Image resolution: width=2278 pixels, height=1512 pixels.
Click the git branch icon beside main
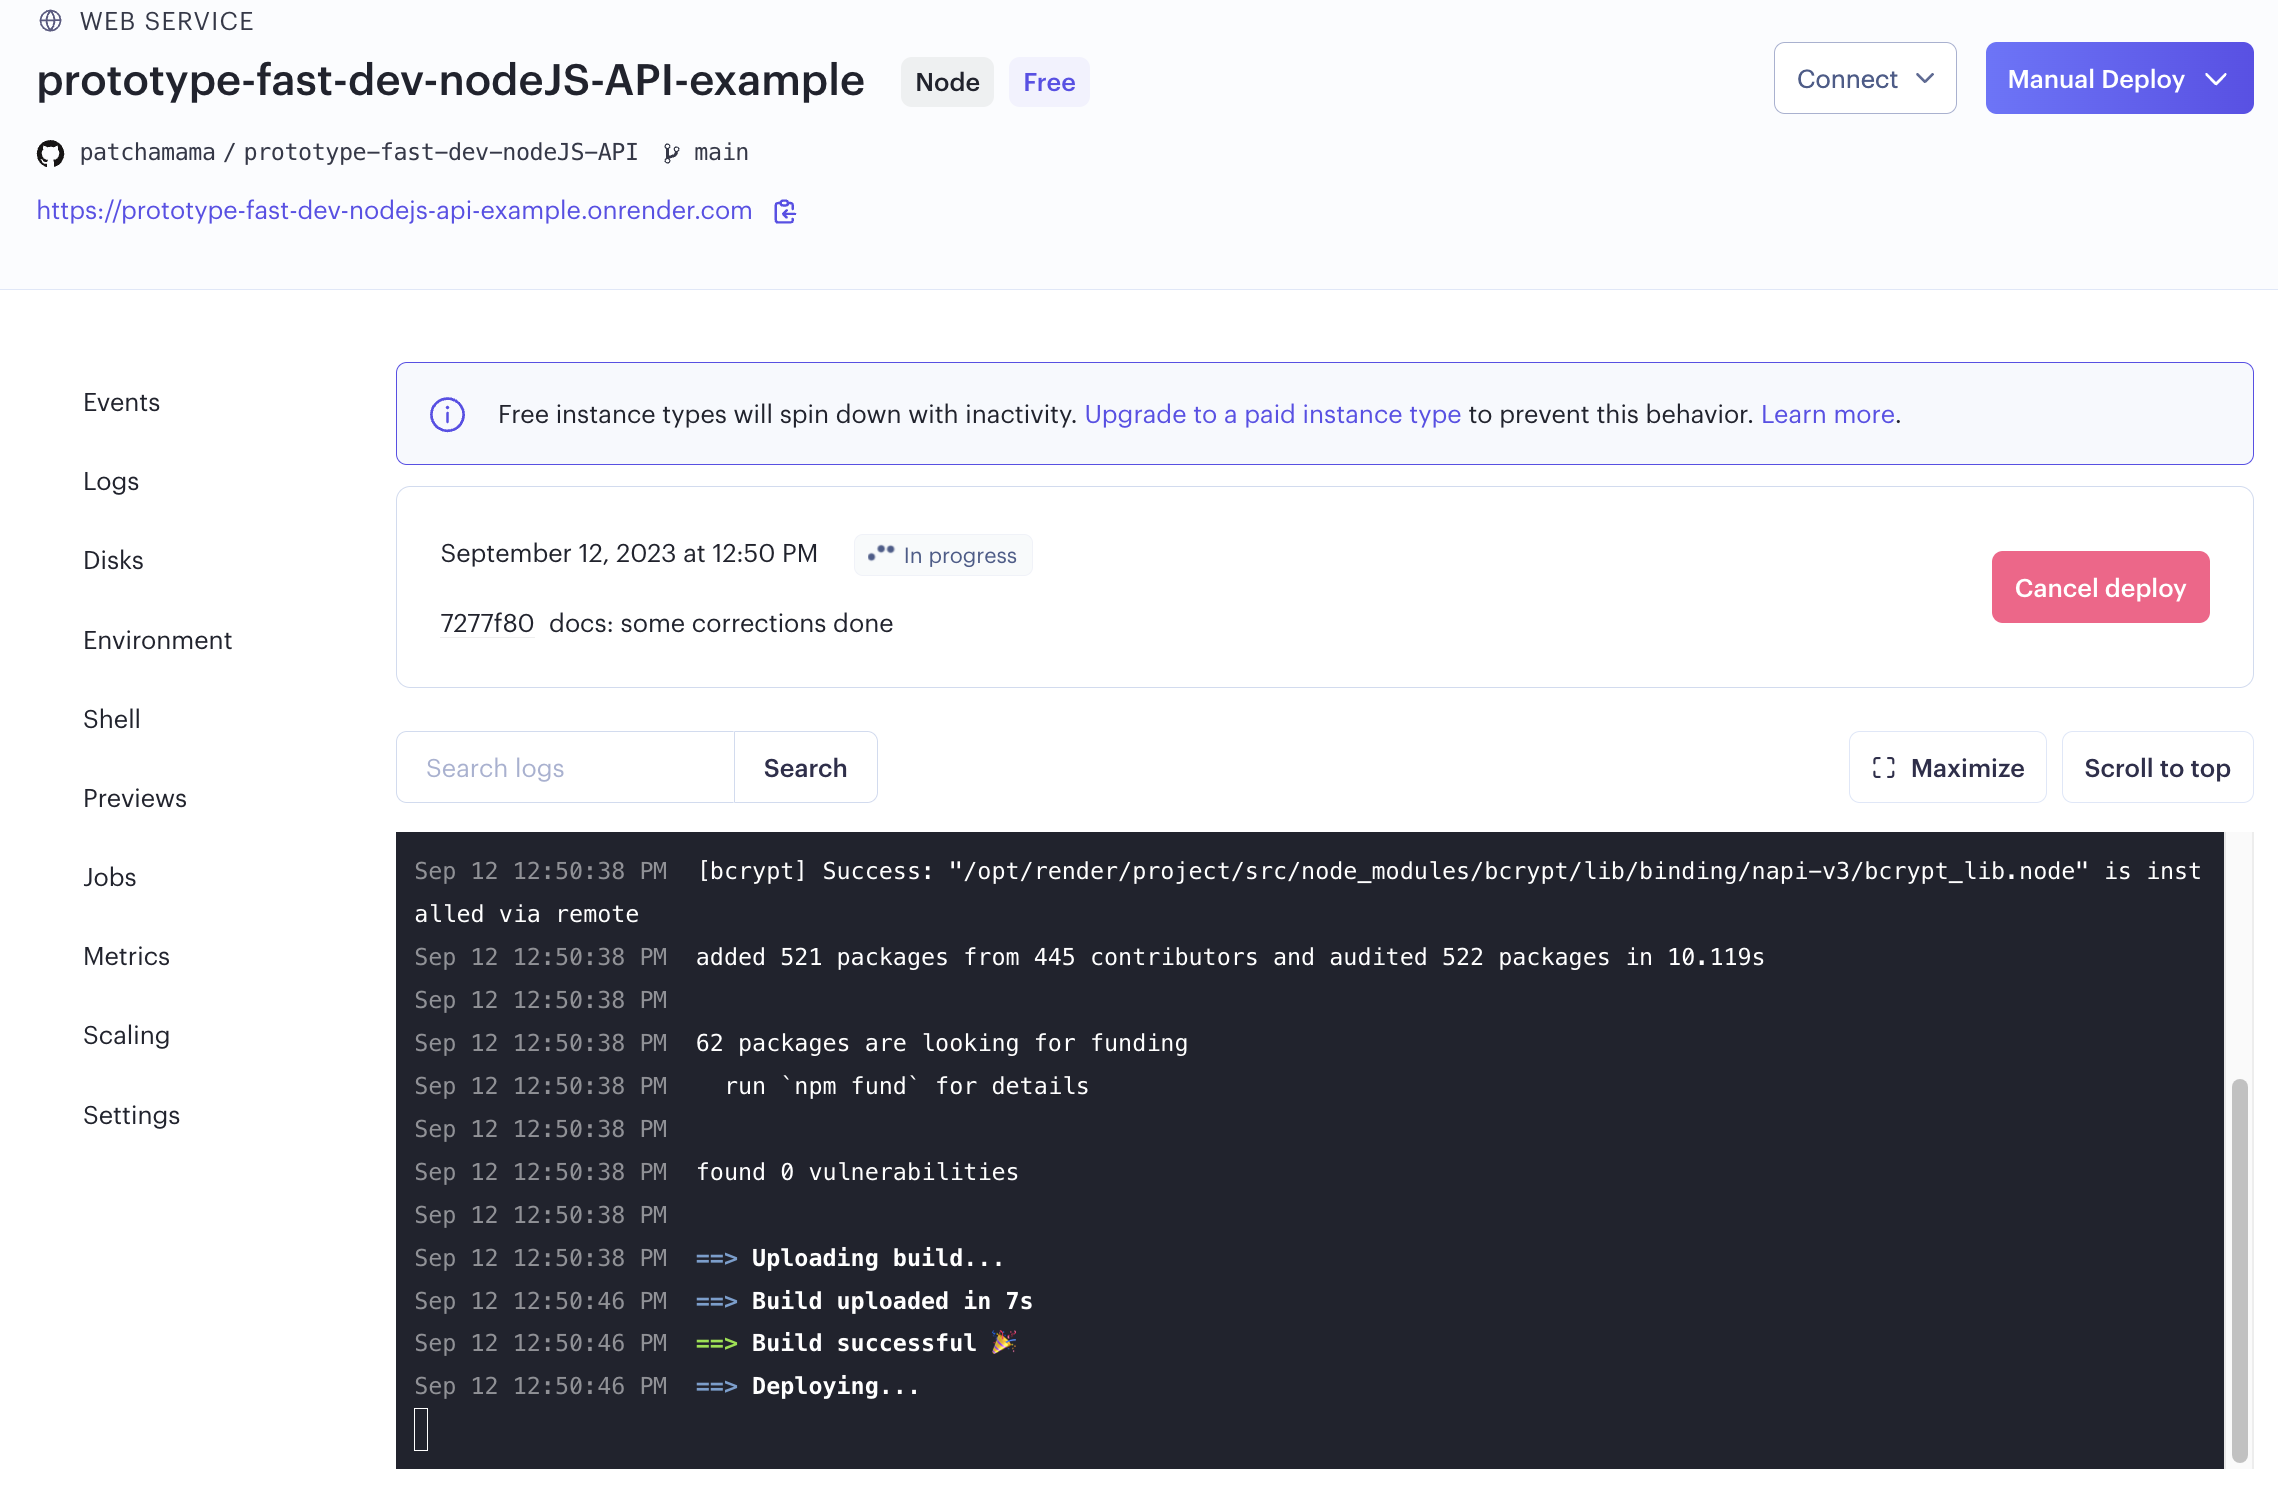pos(671,153)
